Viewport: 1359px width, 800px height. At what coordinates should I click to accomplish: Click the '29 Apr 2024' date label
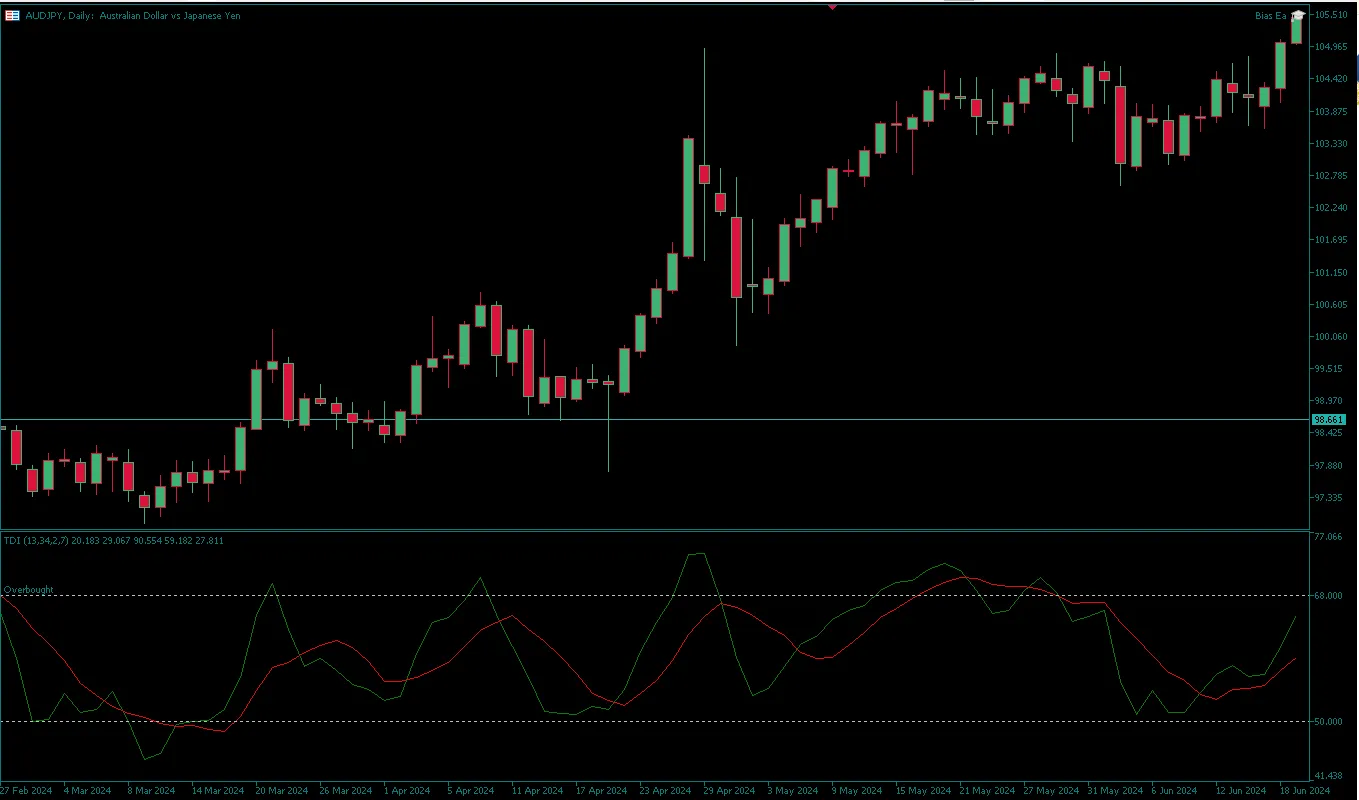pyautogui.click(x=729, y=791)
